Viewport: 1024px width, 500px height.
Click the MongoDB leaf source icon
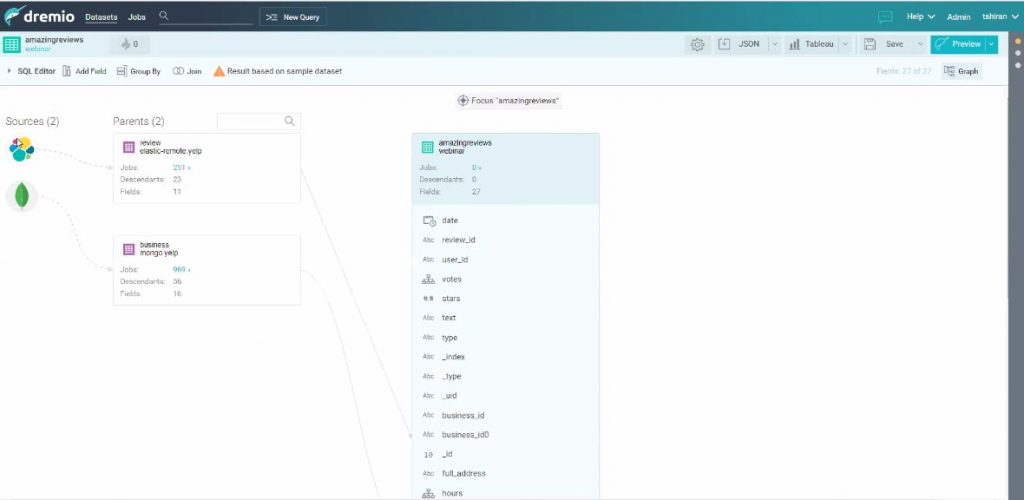[21, 197]
